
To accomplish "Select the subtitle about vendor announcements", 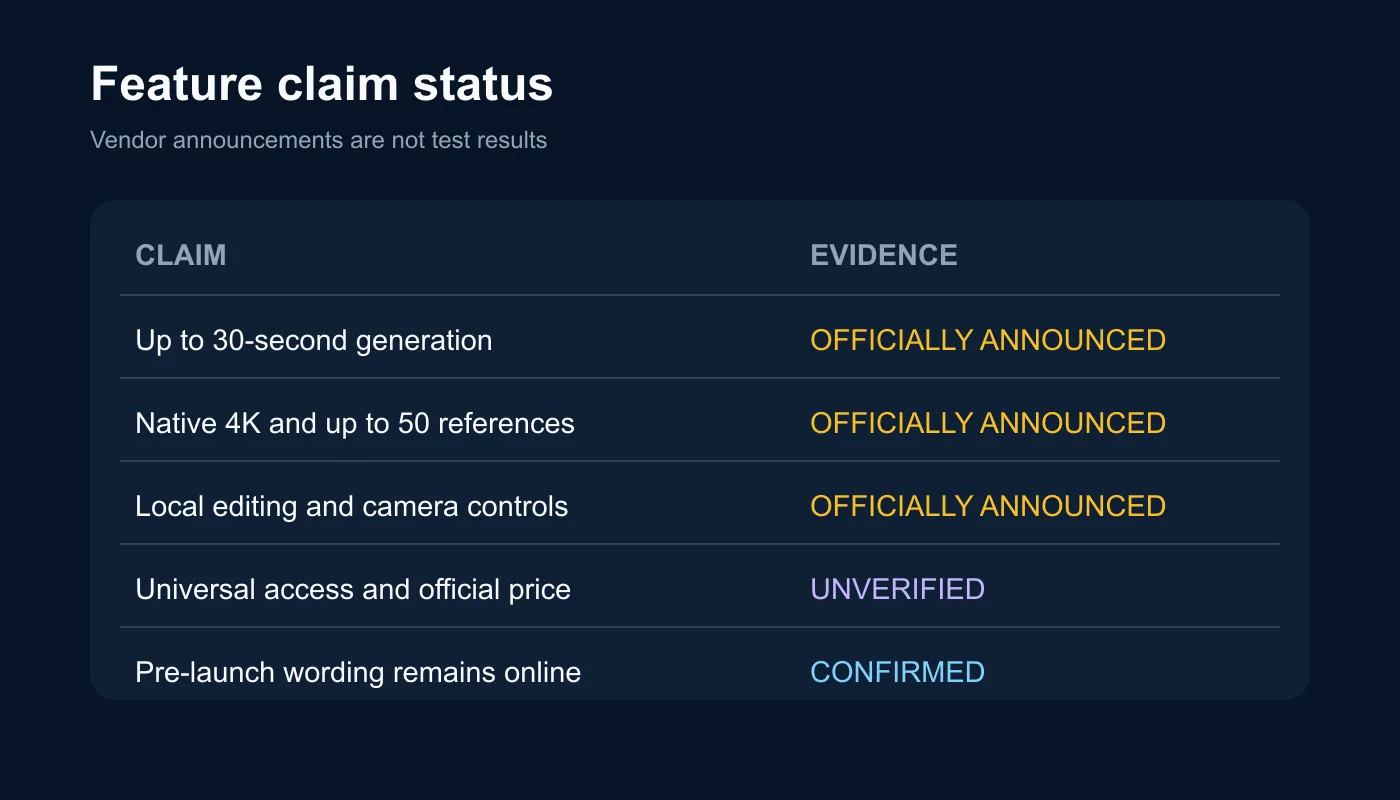I will 318,140.
